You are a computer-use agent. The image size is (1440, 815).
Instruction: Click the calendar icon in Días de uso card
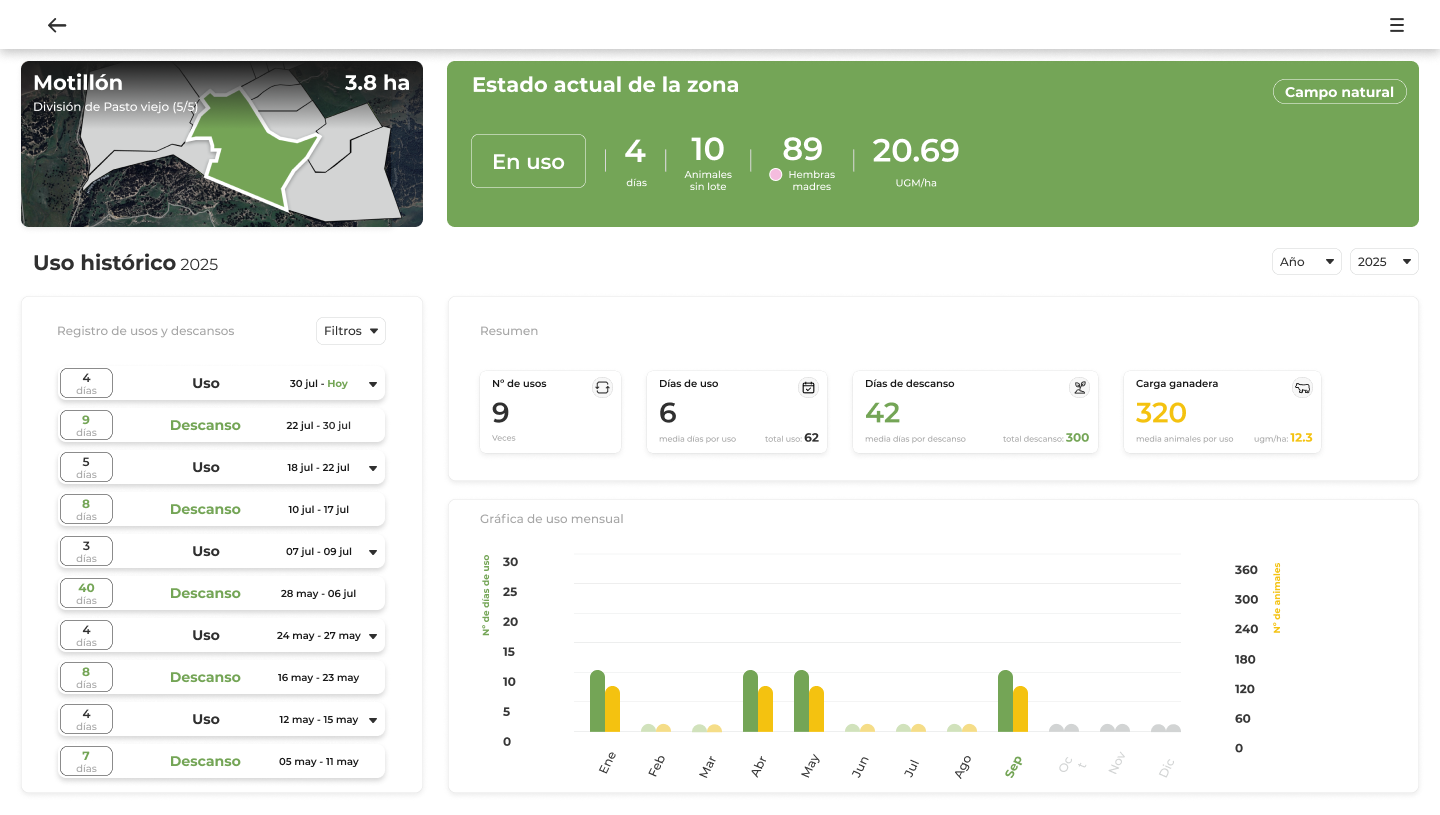[808, 388]
